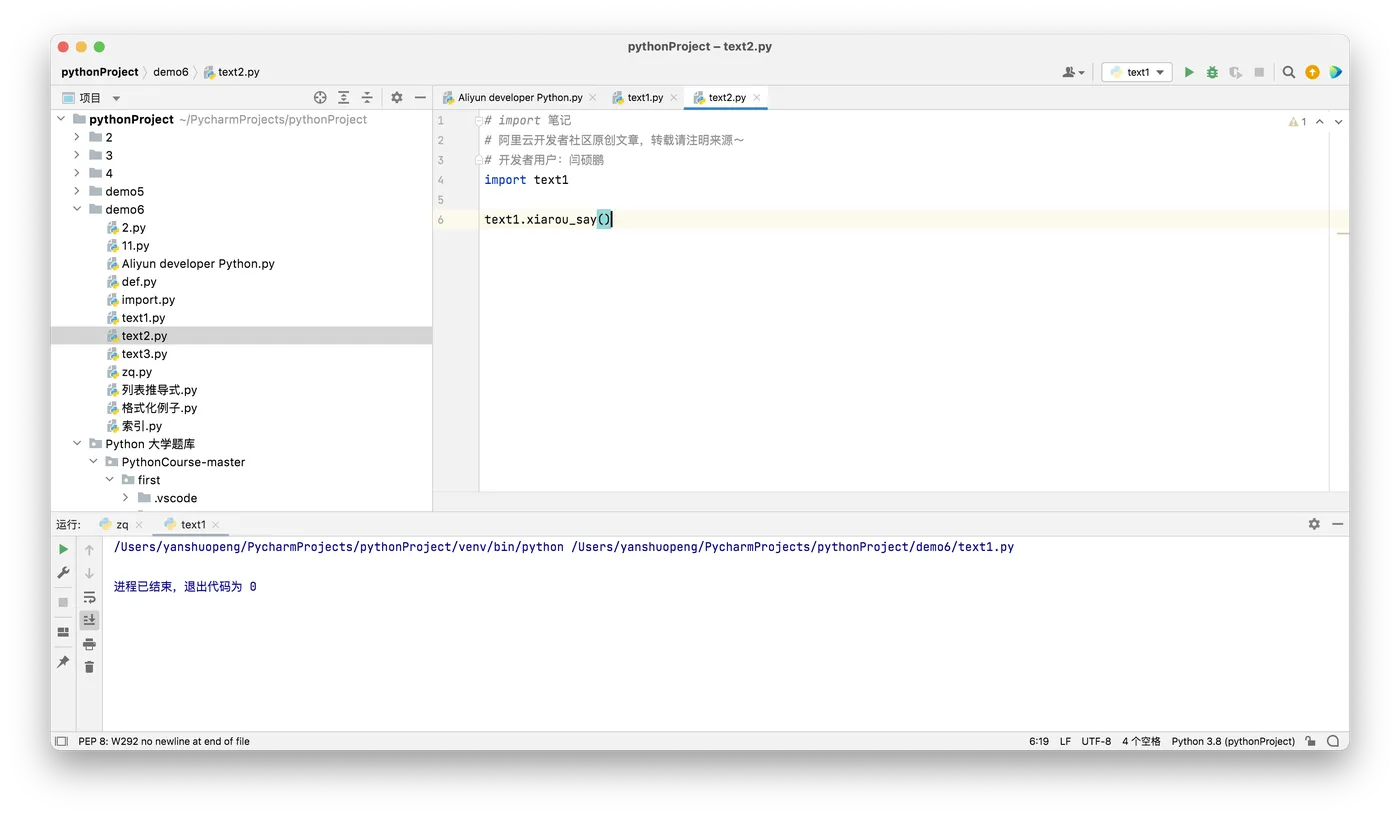The height and width of the screenshot is (817, 1400).
Task: Open the text1 run configuration dropdown
Action: tap(1137, 72)
